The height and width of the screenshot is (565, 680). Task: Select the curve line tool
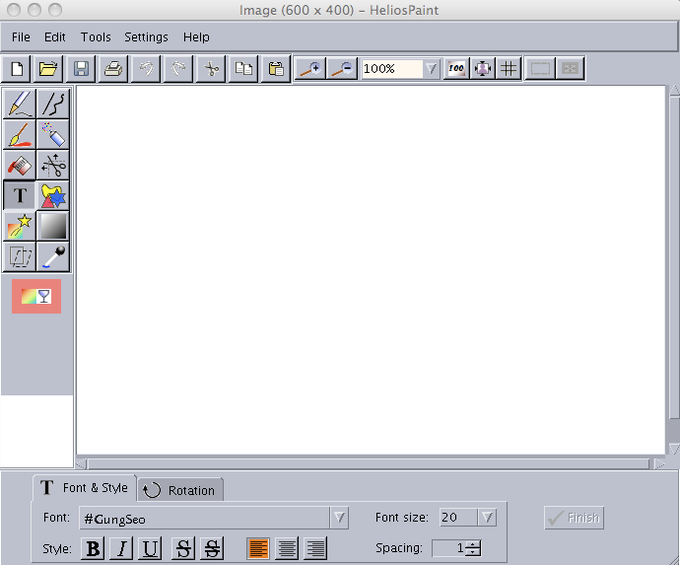tap(53, 104)
